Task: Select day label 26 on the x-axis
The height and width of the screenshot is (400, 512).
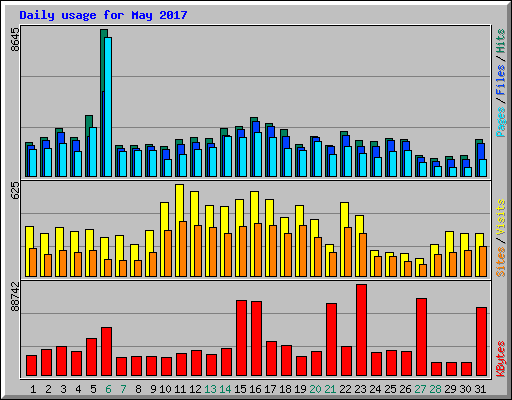Action: (x=405, y=389)
